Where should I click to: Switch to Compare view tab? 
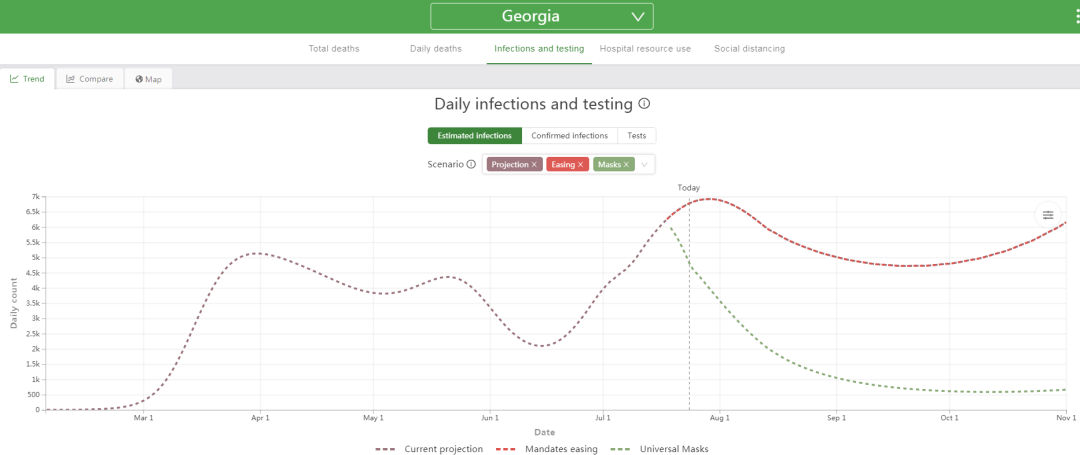[x=90, y=78]
